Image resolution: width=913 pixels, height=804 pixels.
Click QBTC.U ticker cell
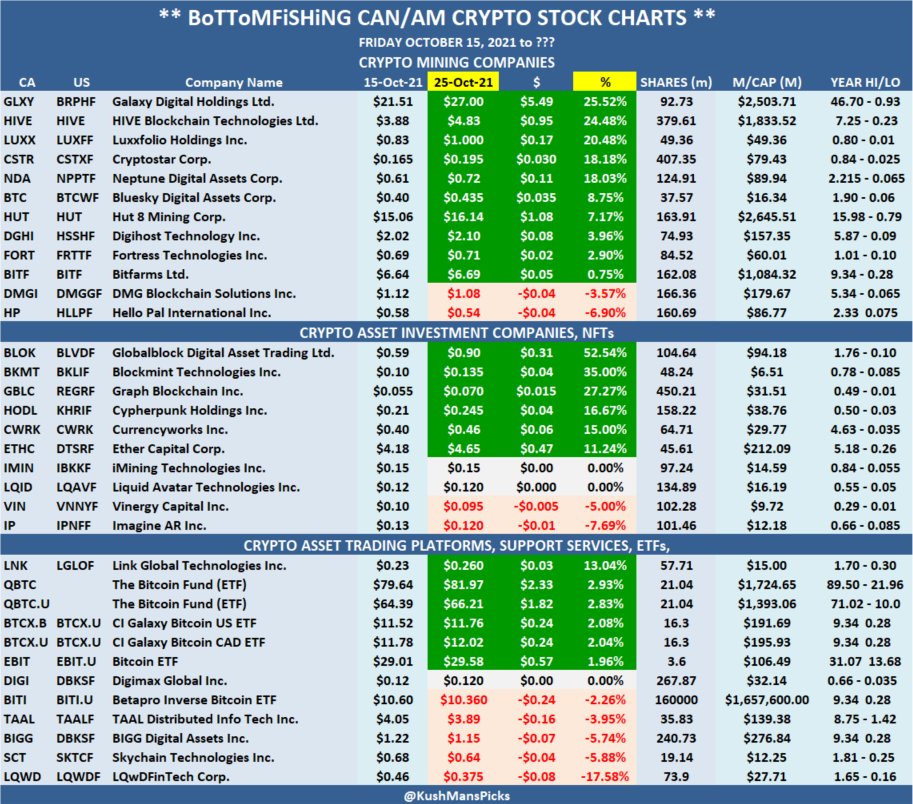27,604
